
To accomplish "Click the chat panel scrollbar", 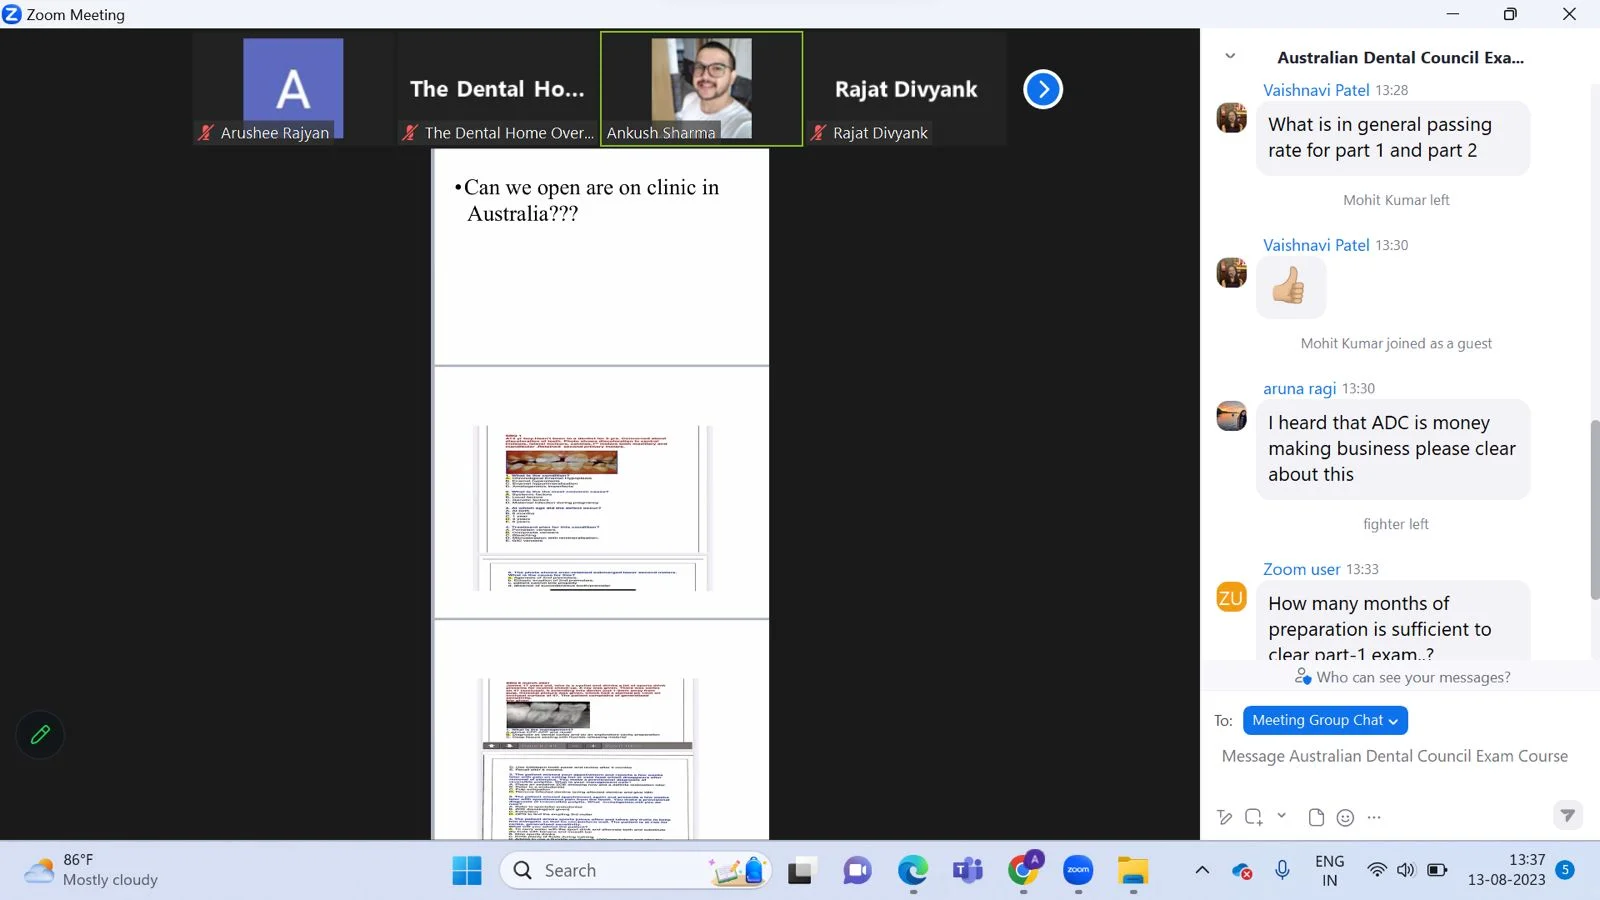I will pyautogui.click(x=1594, y=510).
